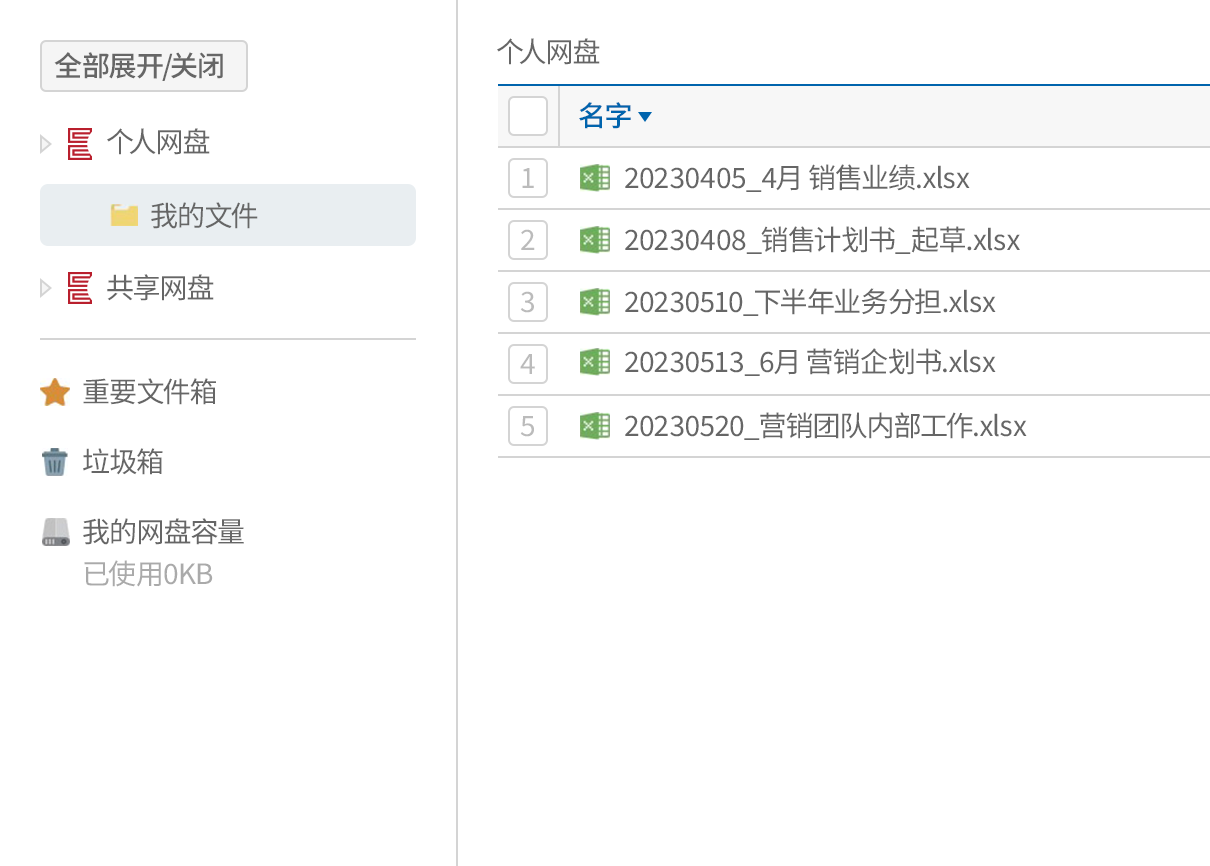Click Excel icon for 20230405_4月 销售业绩.xlsx
The width and height of the screenshot is (1210, 866).
[595, 178]
